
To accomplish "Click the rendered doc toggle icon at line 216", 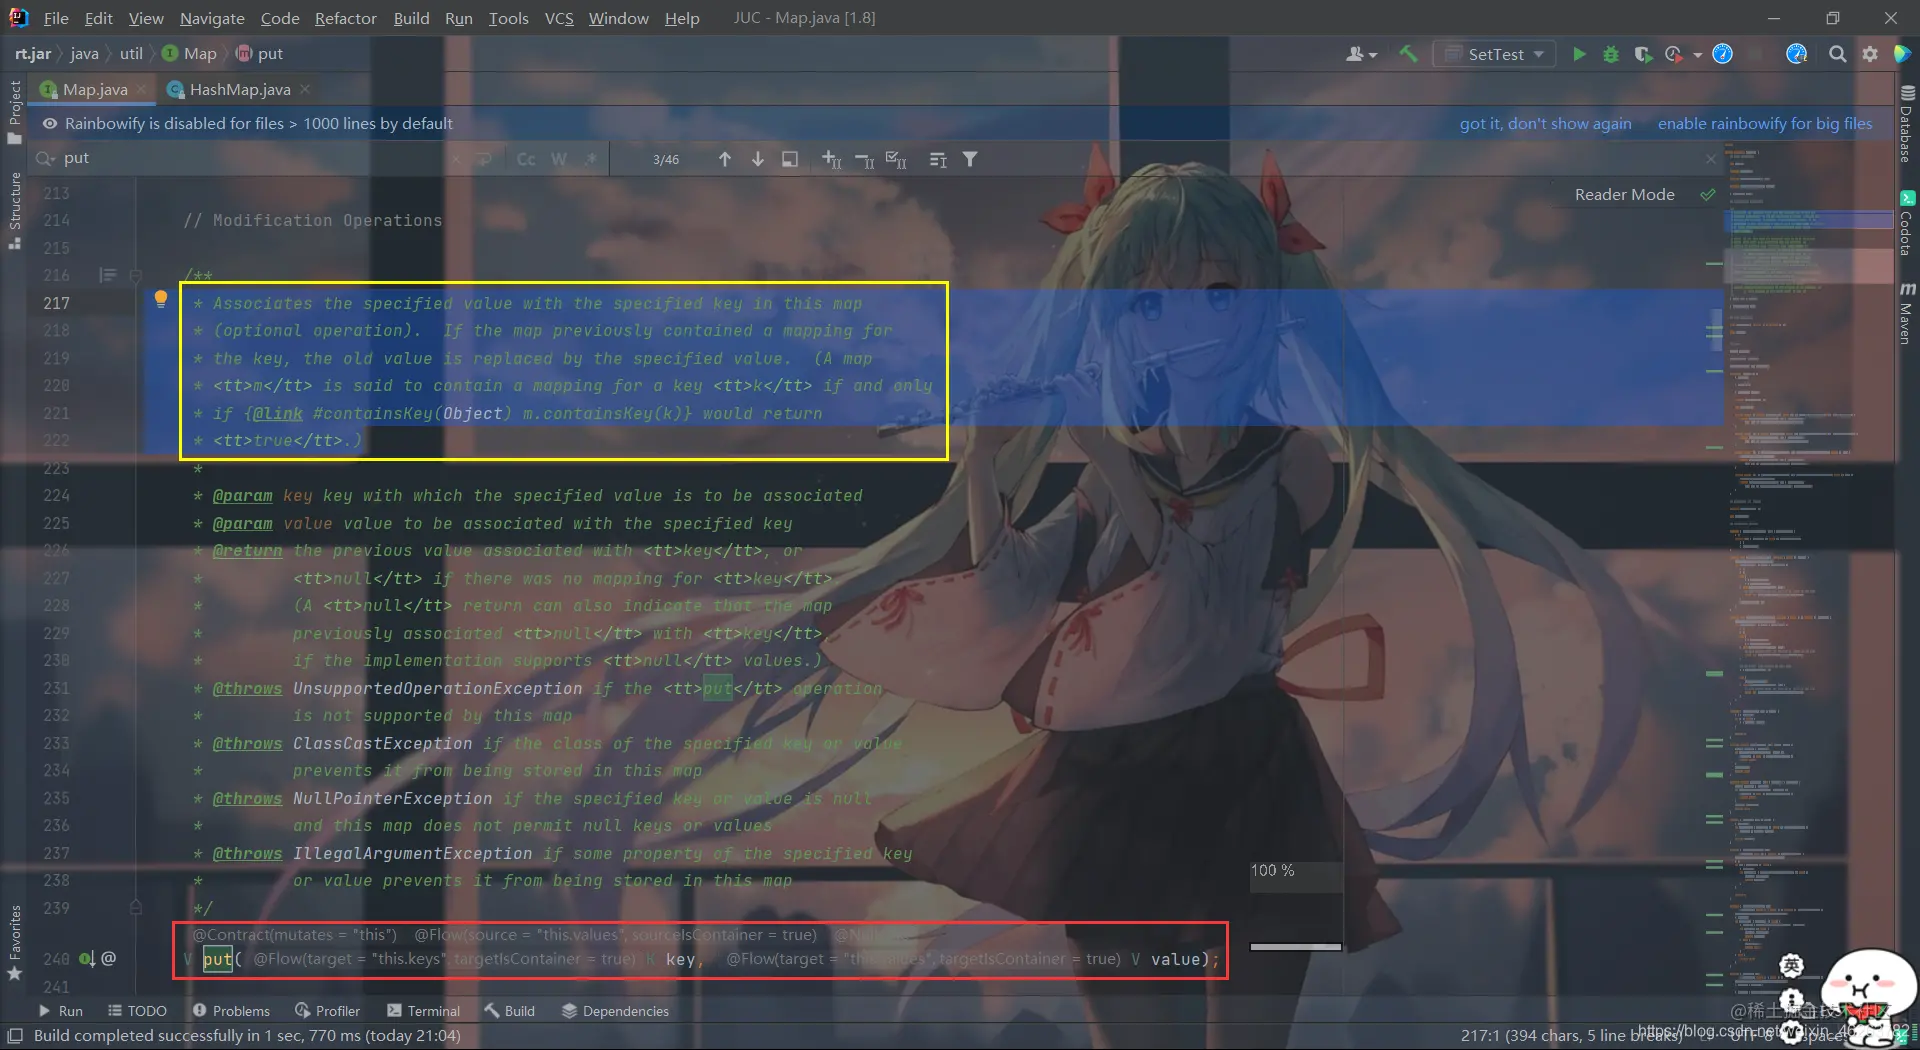I will point(108,275).
